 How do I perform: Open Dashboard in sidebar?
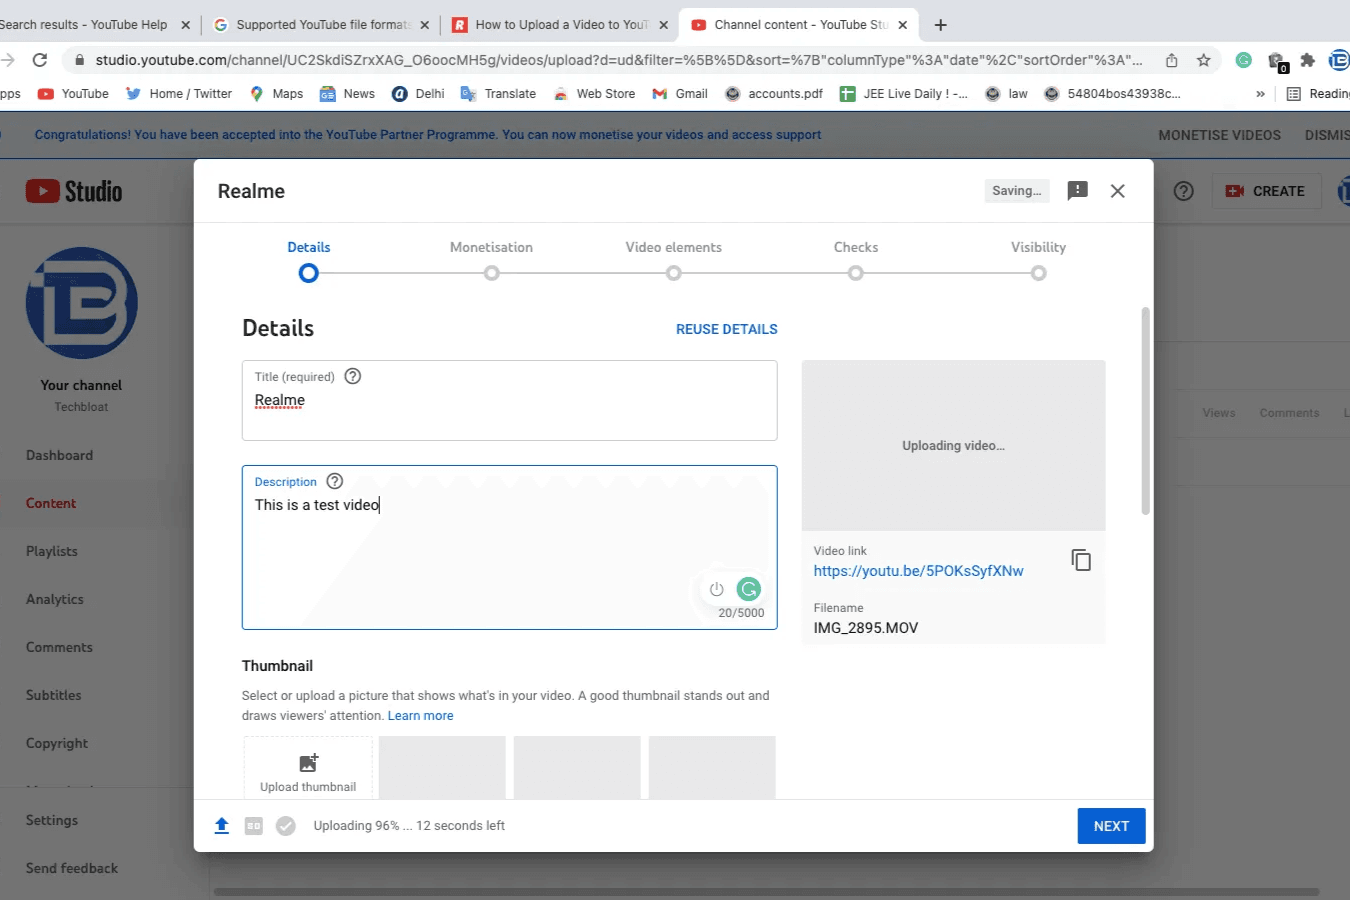click(x=59, y=455)
